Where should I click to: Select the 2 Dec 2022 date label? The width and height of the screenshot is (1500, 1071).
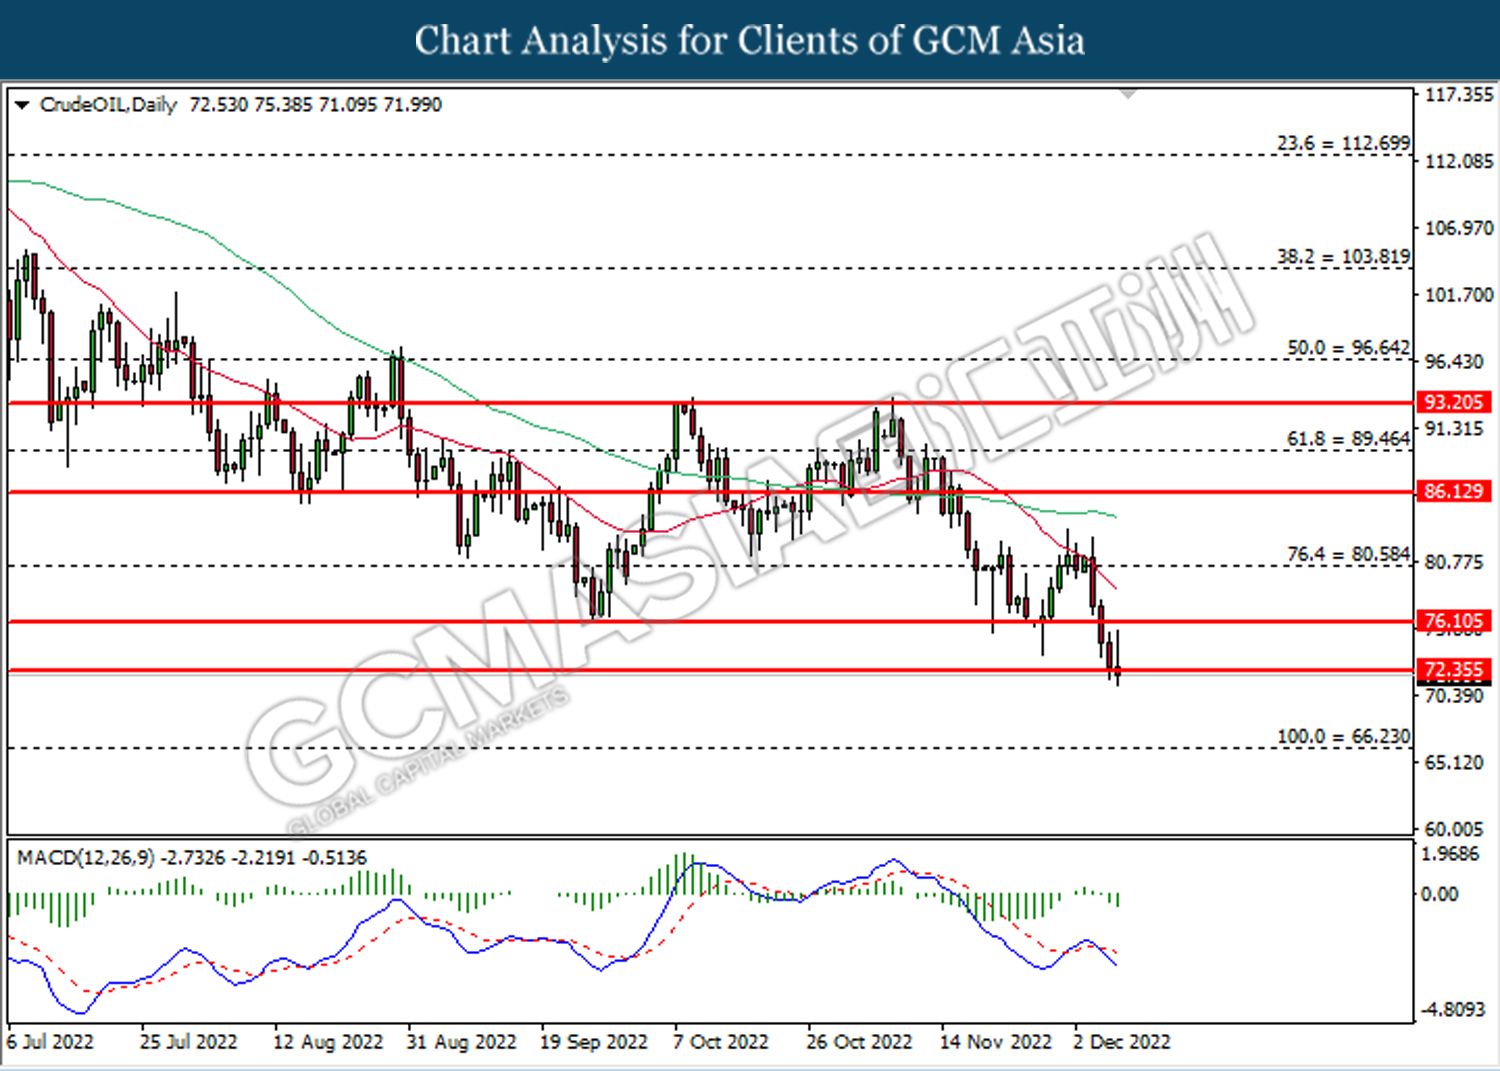point(1122,1042)
